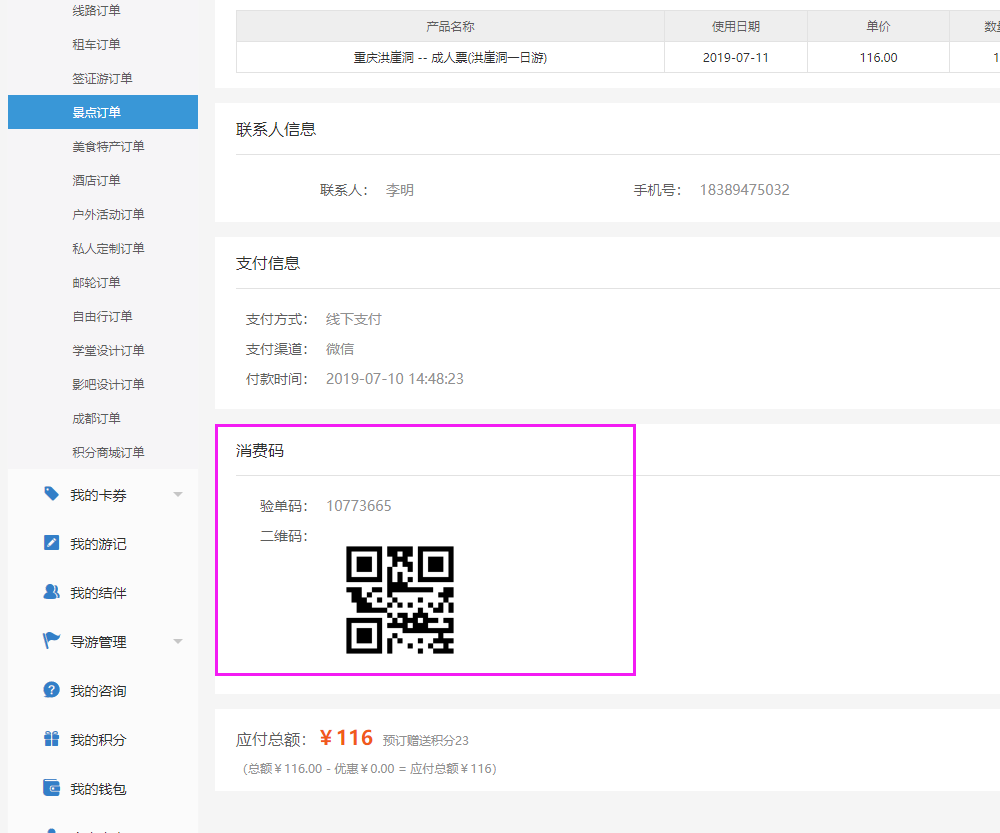Open 导游管理 via its flag icon

tap(51, 641)
